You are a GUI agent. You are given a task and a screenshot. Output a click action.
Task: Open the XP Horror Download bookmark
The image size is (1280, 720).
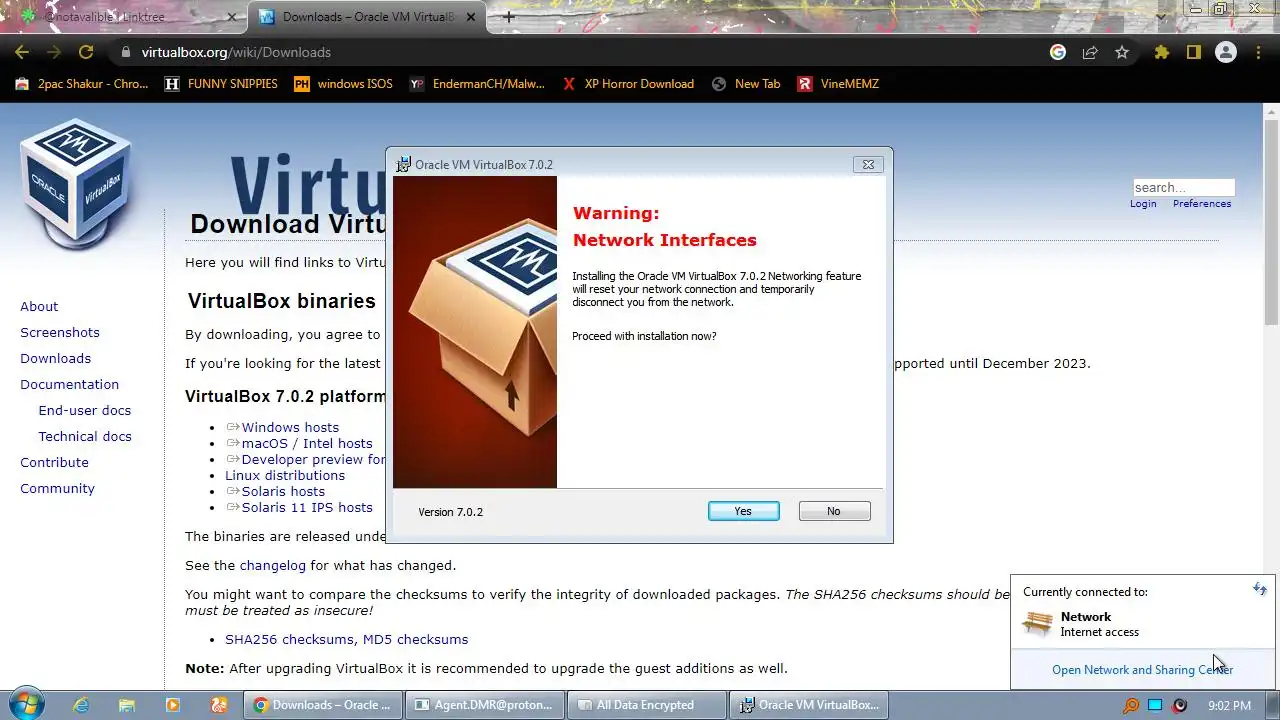click(628, 84)
